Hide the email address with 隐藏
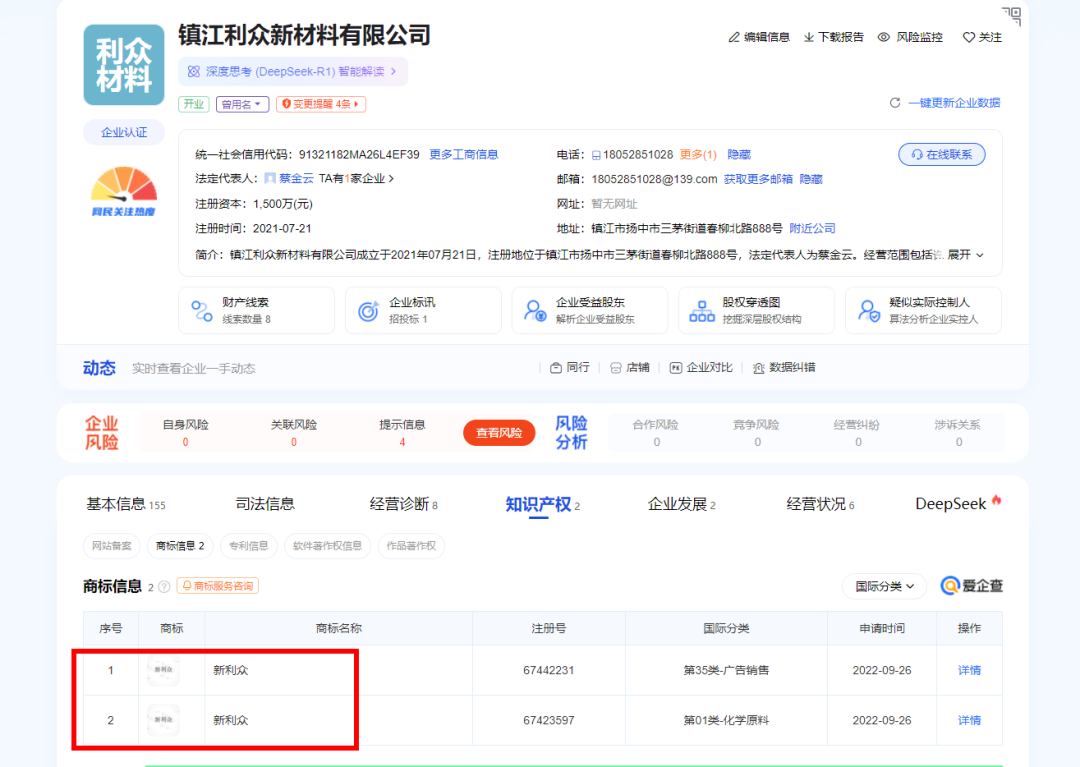This screenshot has height=767, width=1080. pyautogui.click(x=811, y=179)
